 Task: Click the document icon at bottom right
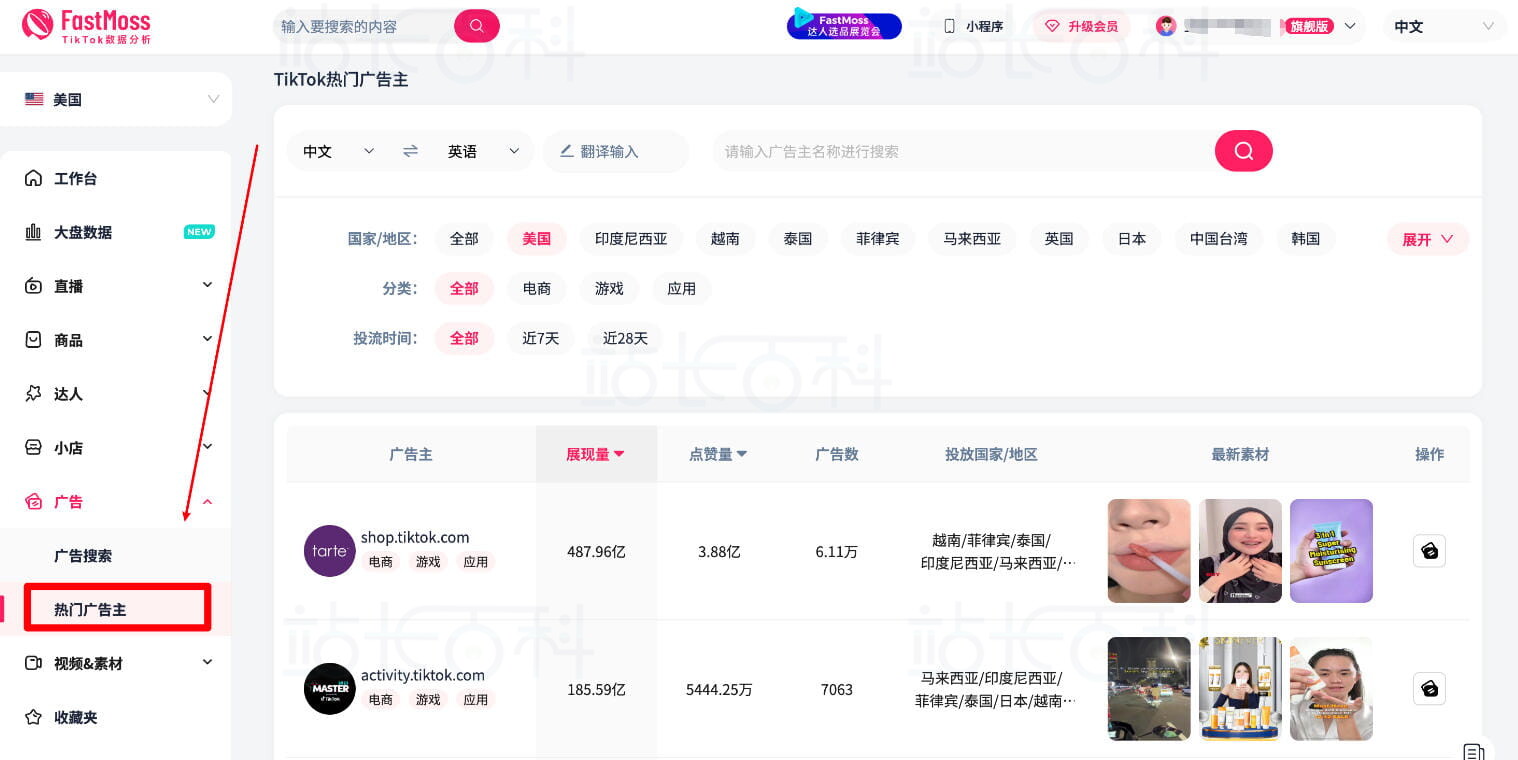pyautogui.click(x=1473, y=751)
